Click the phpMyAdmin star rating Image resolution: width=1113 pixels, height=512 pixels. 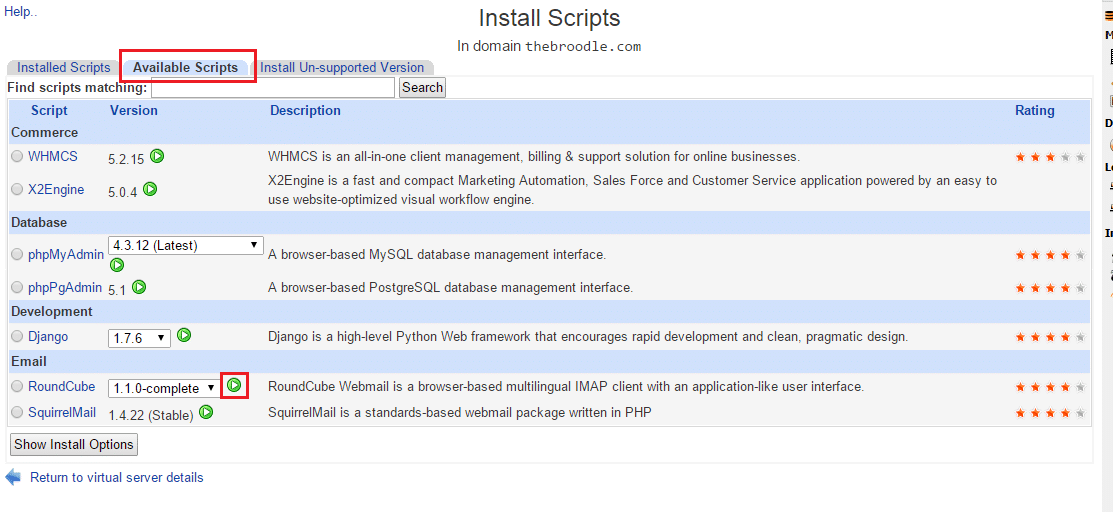point(1051,254)
